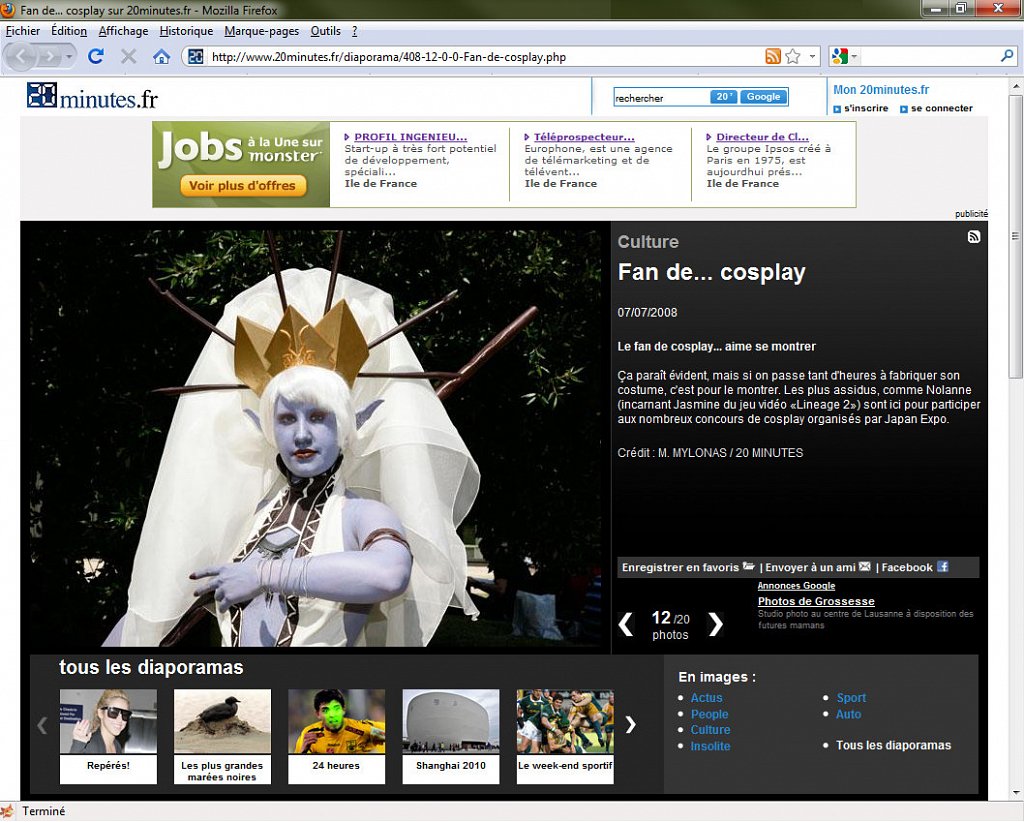Click the Insolite category link

point(711,746)
